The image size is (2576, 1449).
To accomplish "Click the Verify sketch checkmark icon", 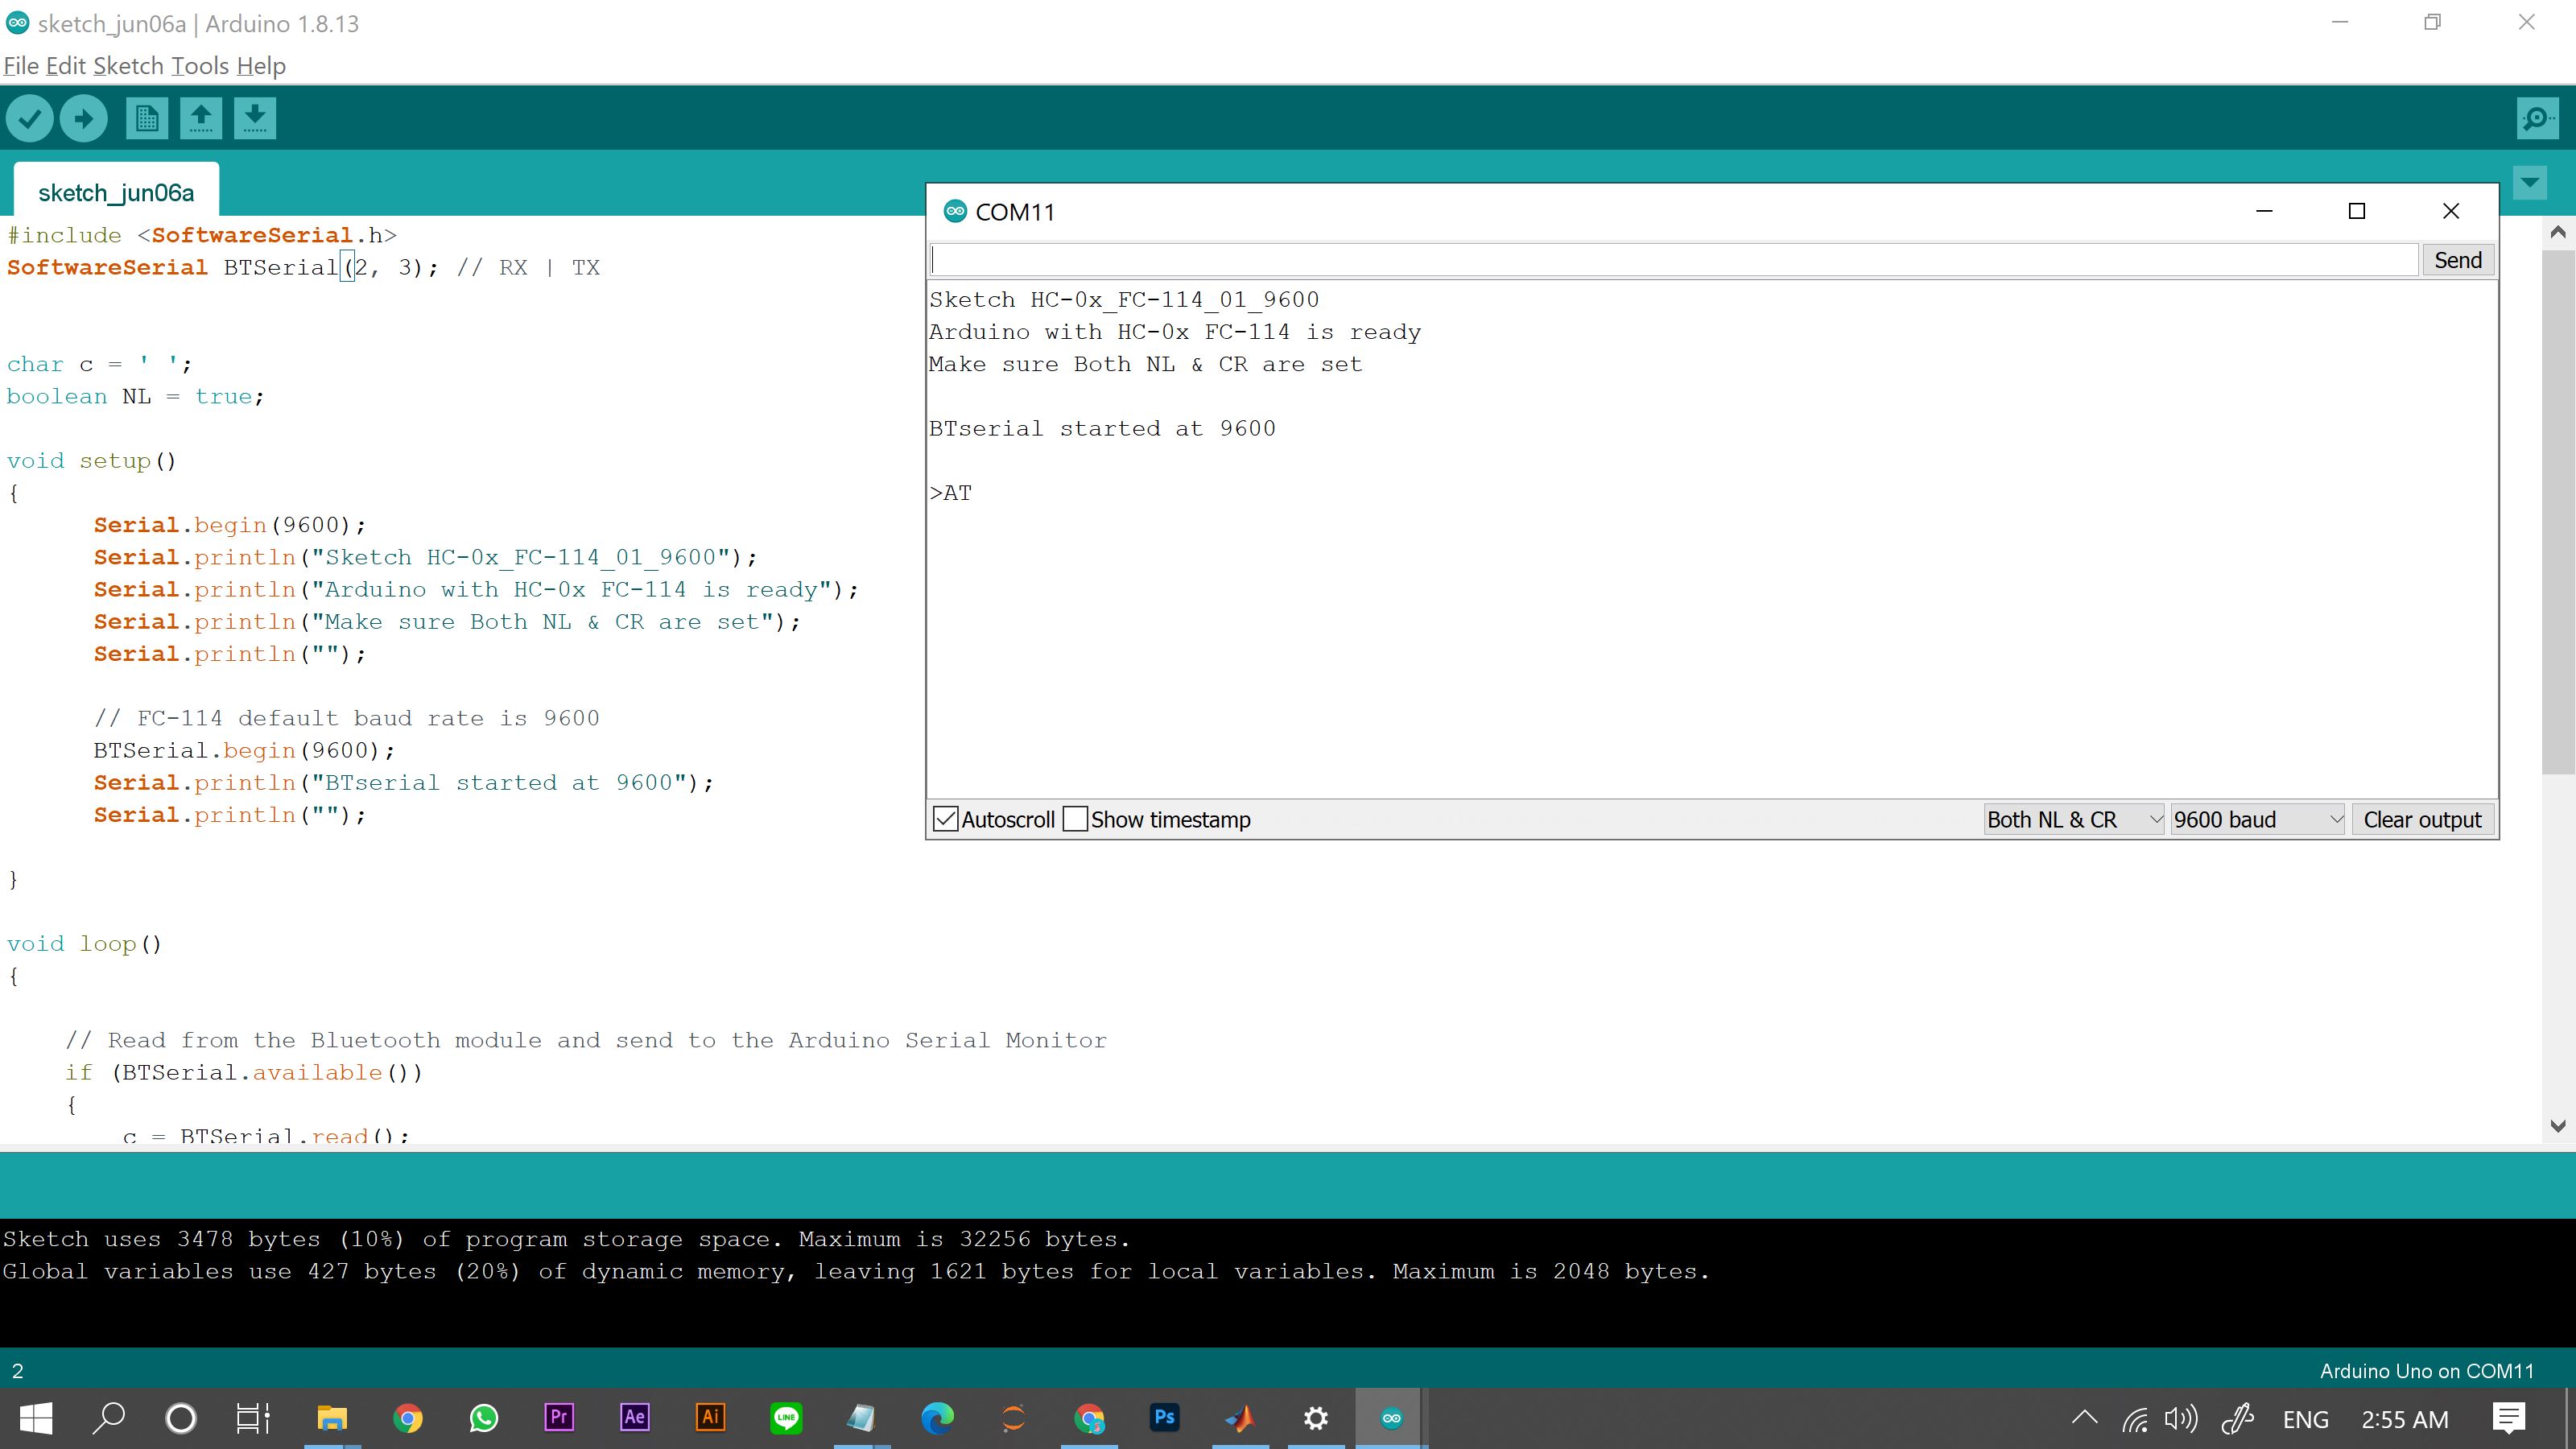I will 30,119.
